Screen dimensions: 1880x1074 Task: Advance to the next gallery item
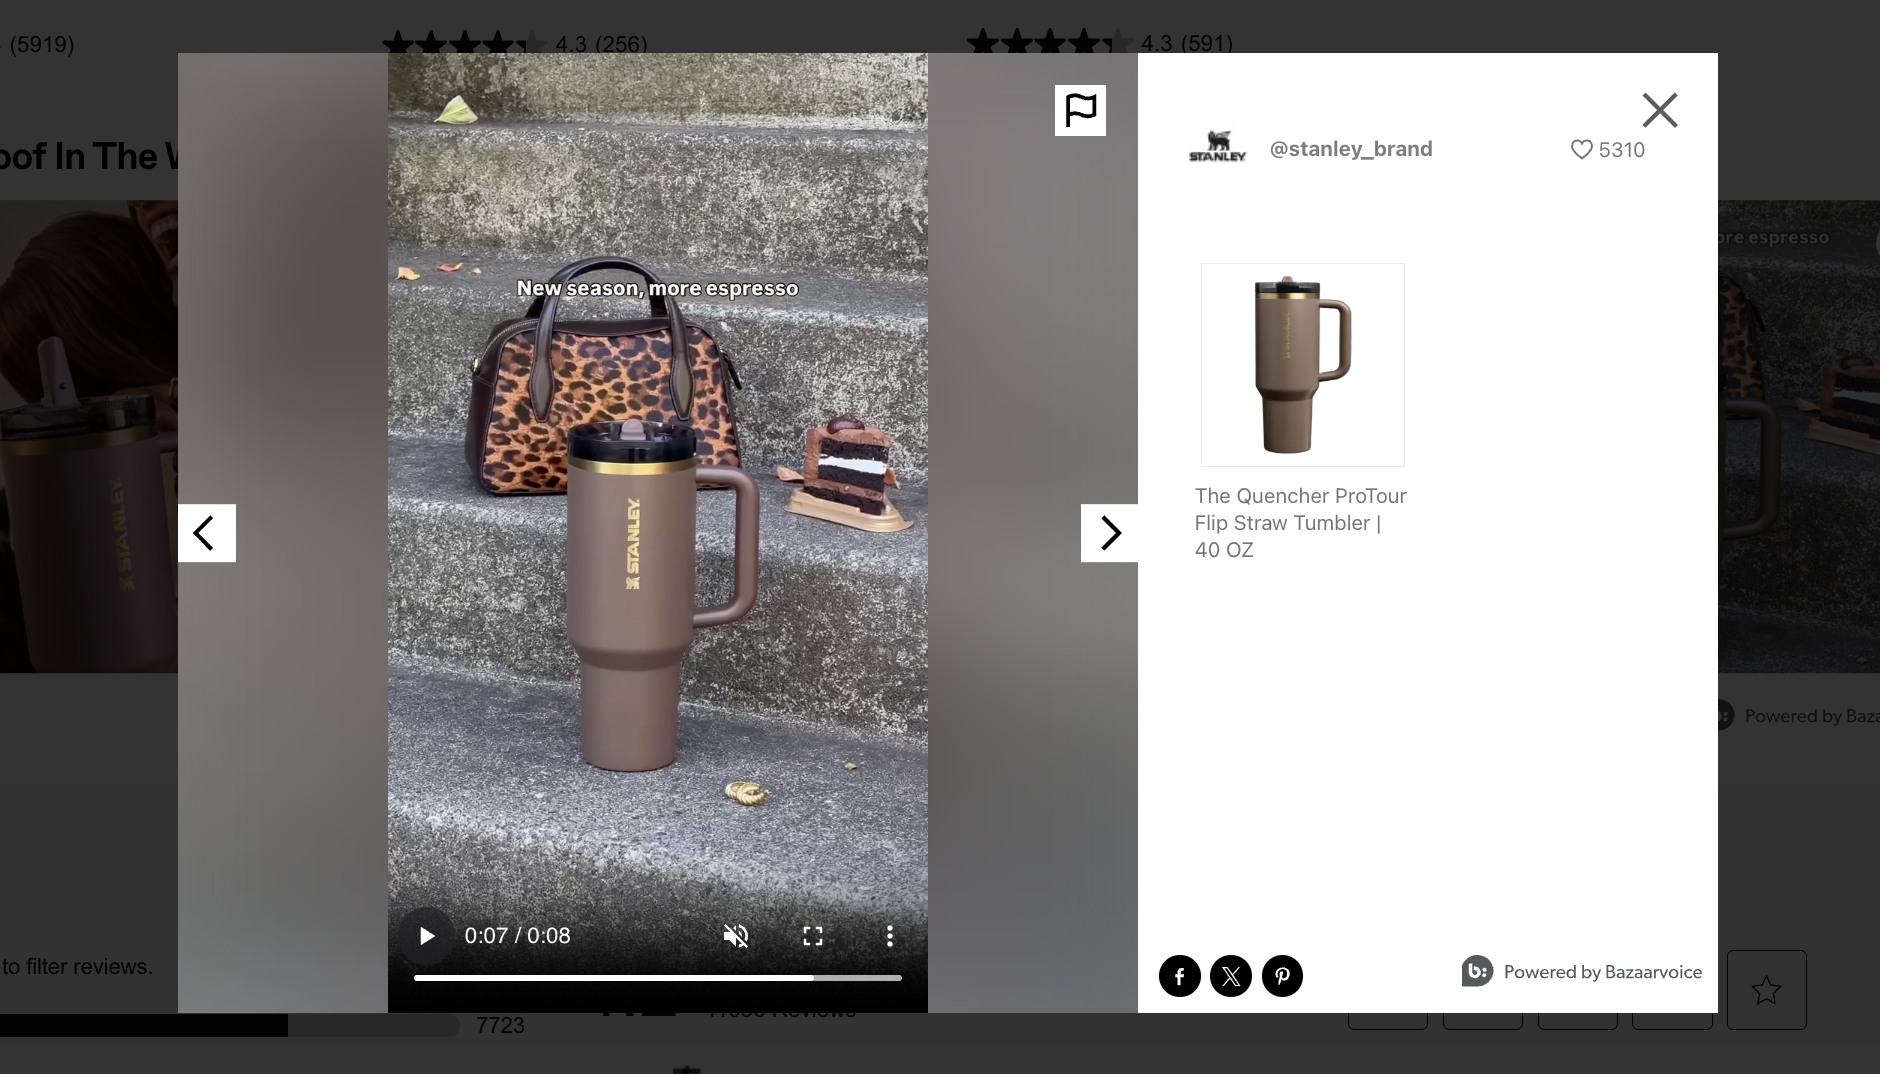click(1109, 533)
